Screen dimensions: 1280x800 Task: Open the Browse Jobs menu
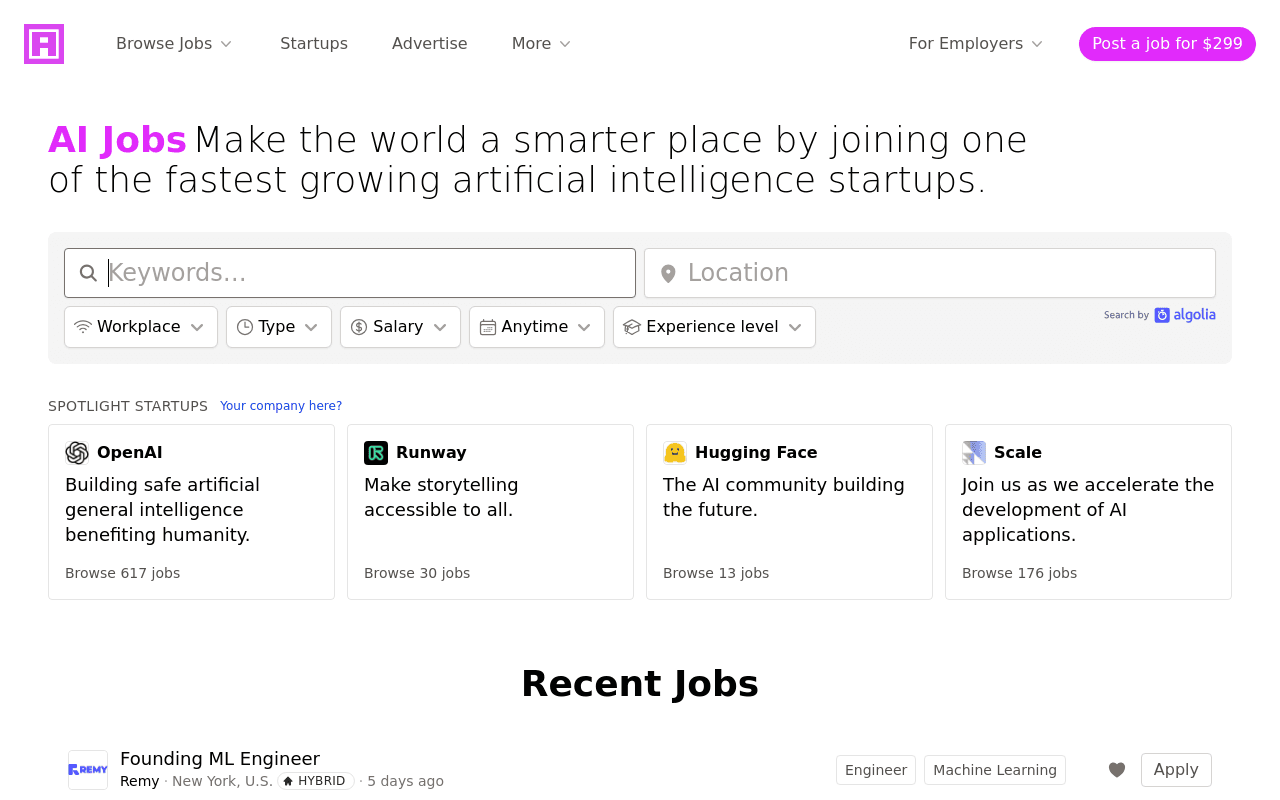174,44
